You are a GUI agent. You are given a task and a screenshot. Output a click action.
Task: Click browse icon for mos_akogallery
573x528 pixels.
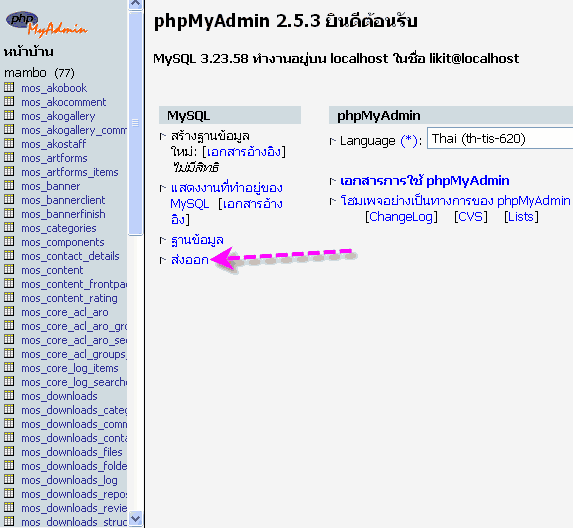click(9, 115)
